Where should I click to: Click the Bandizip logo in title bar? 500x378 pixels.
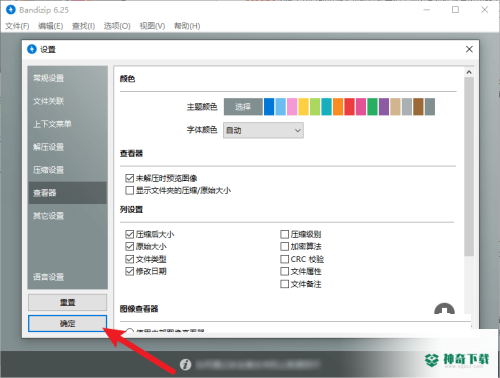(x=11, y=10)
